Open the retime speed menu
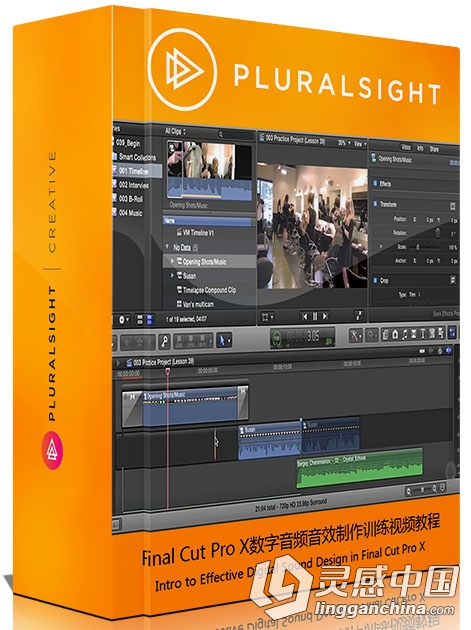This screenshot has width=471, height=630. (x=372, y=334)
